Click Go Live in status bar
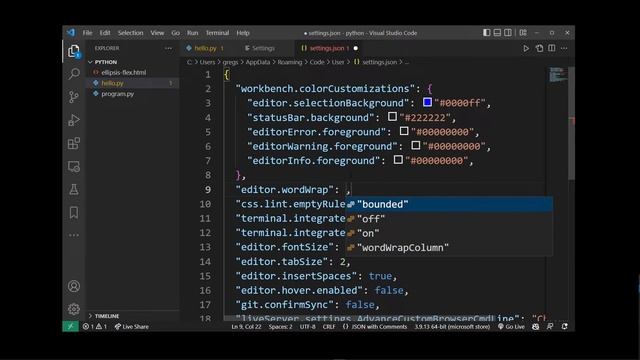Viewport: 640px width, 360px height. pyautogui.click(x=511, y=327)
